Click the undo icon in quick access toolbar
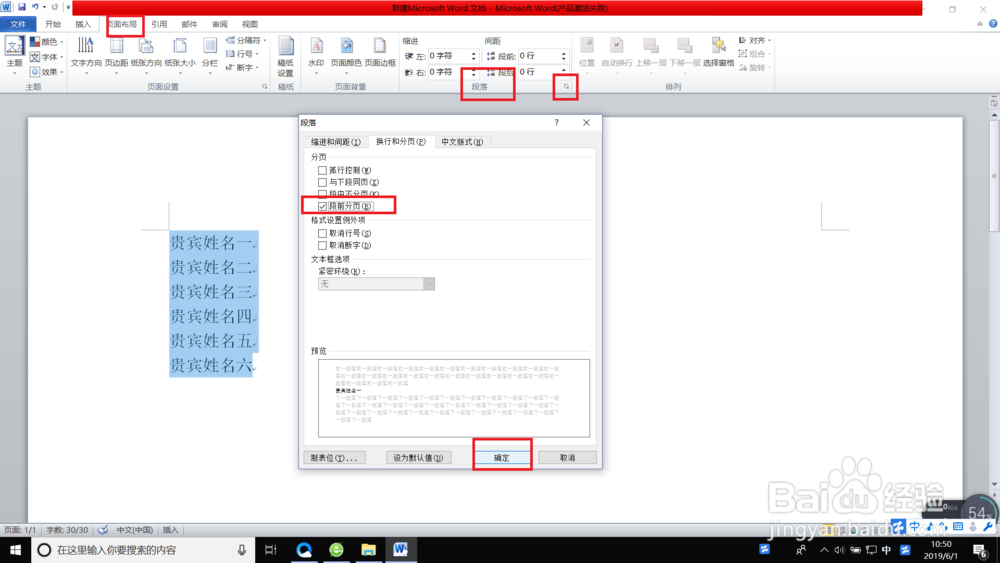 [35, 7]
